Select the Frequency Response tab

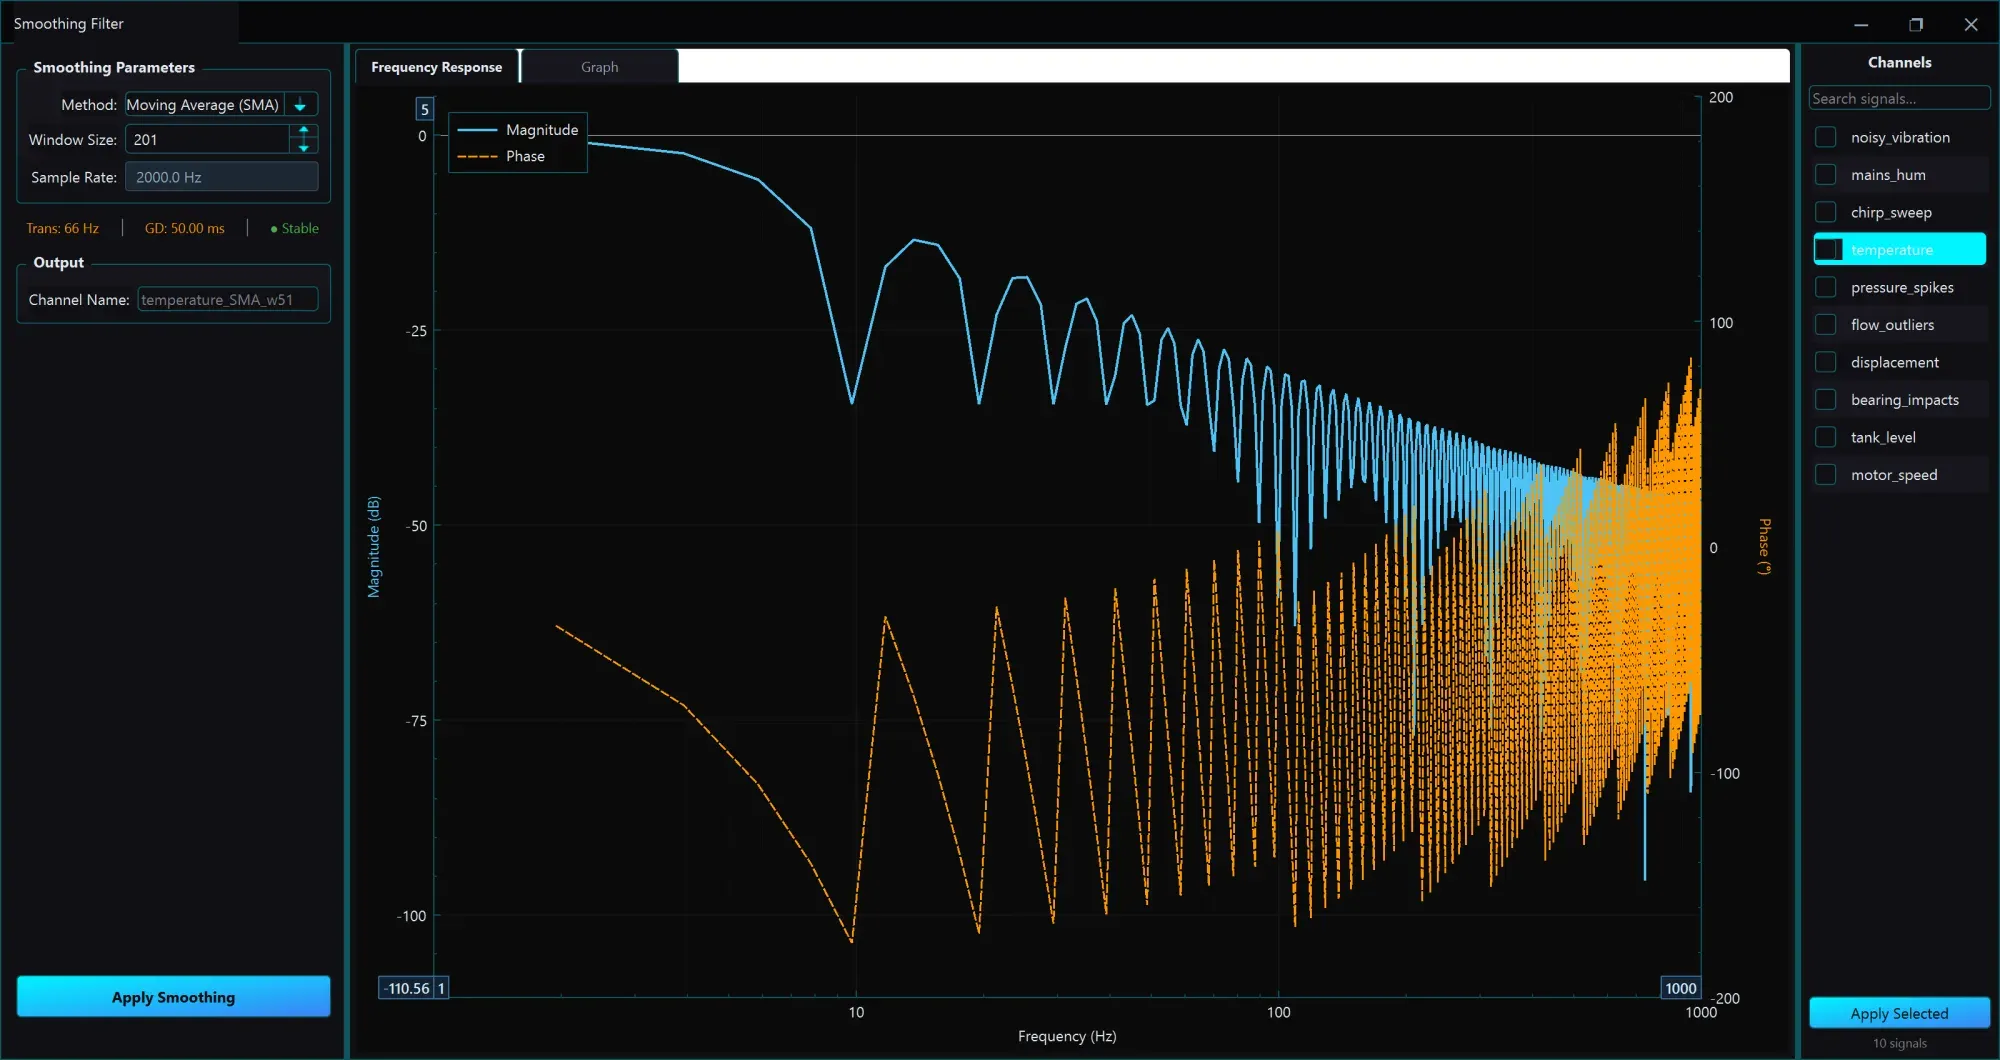pos(437,67)
